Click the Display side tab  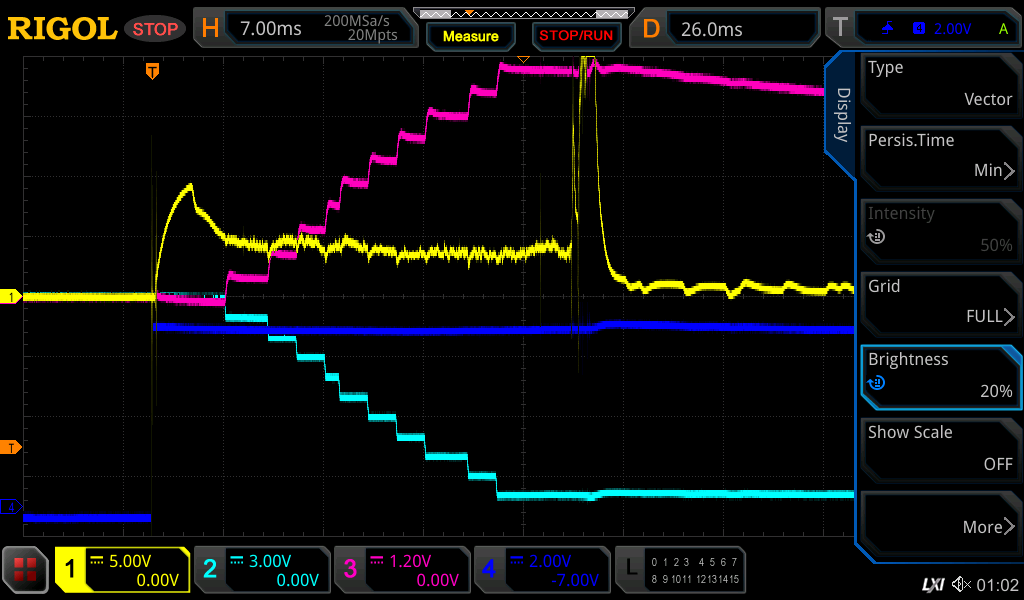click(842, 115)
